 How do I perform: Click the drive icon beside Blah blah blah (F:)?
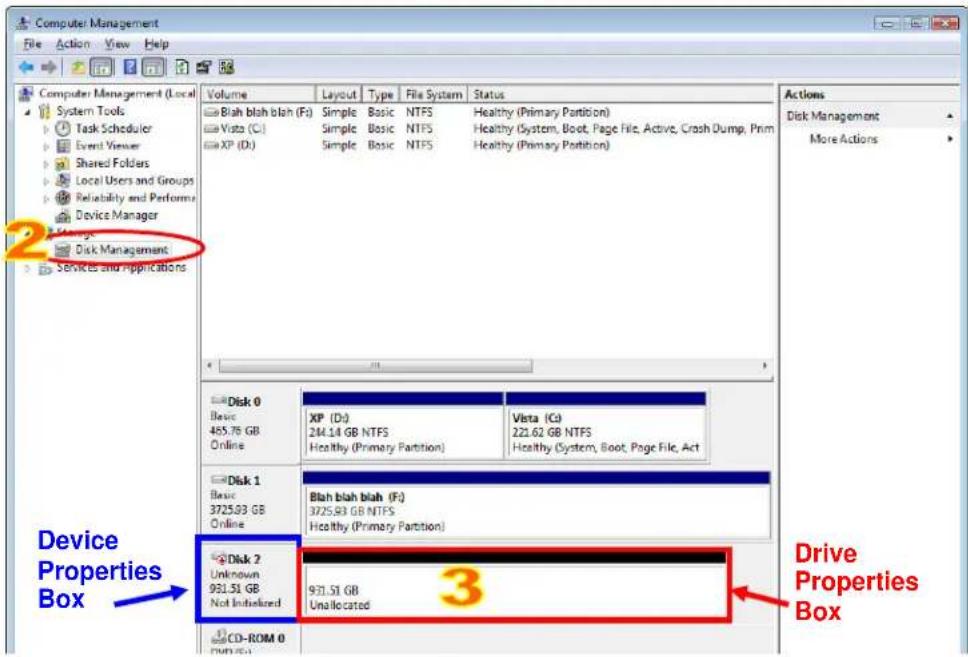click(x=212, y=112)
